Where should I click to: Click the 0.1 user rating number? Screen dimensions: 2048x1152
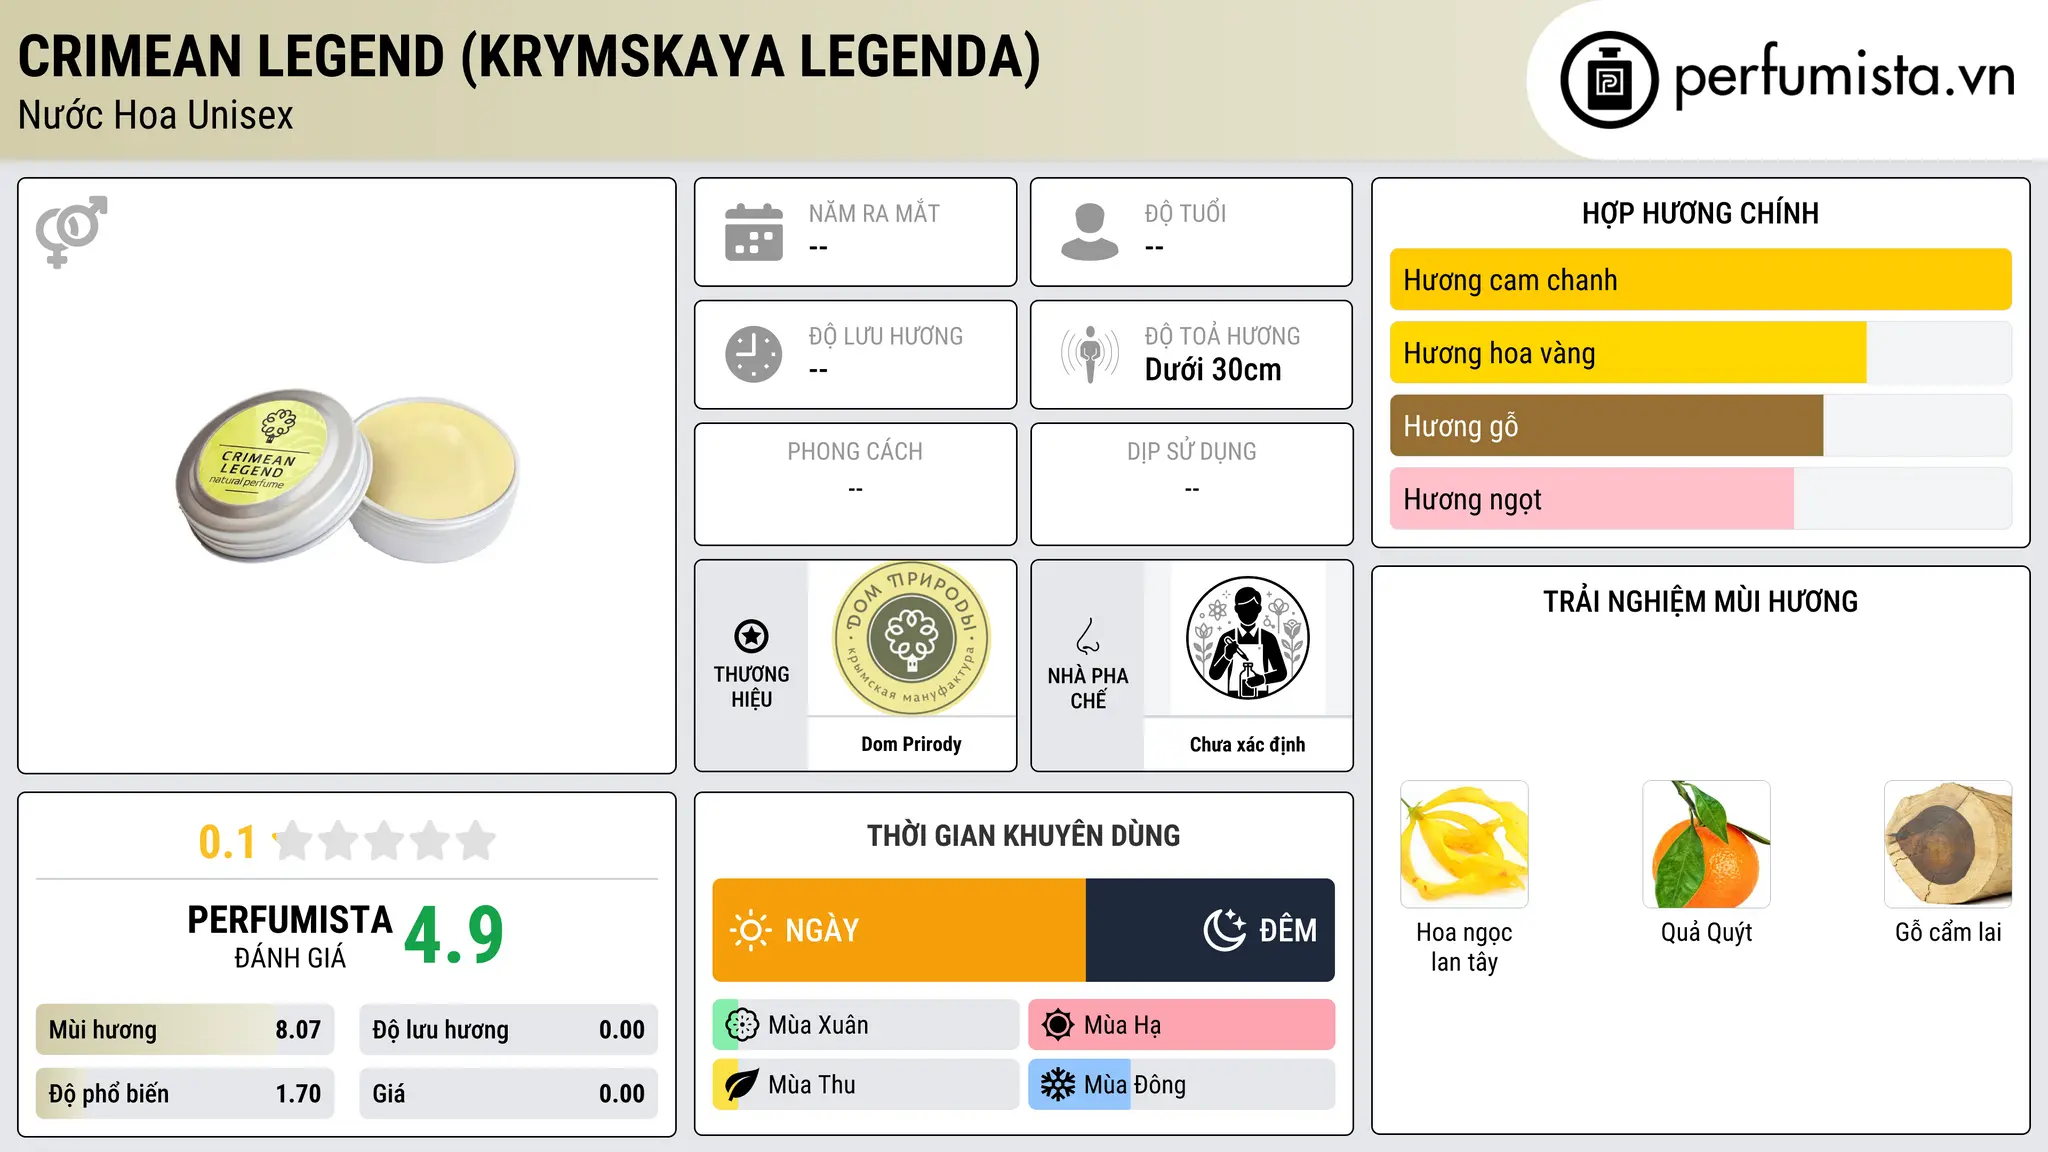tap(227, 842)
